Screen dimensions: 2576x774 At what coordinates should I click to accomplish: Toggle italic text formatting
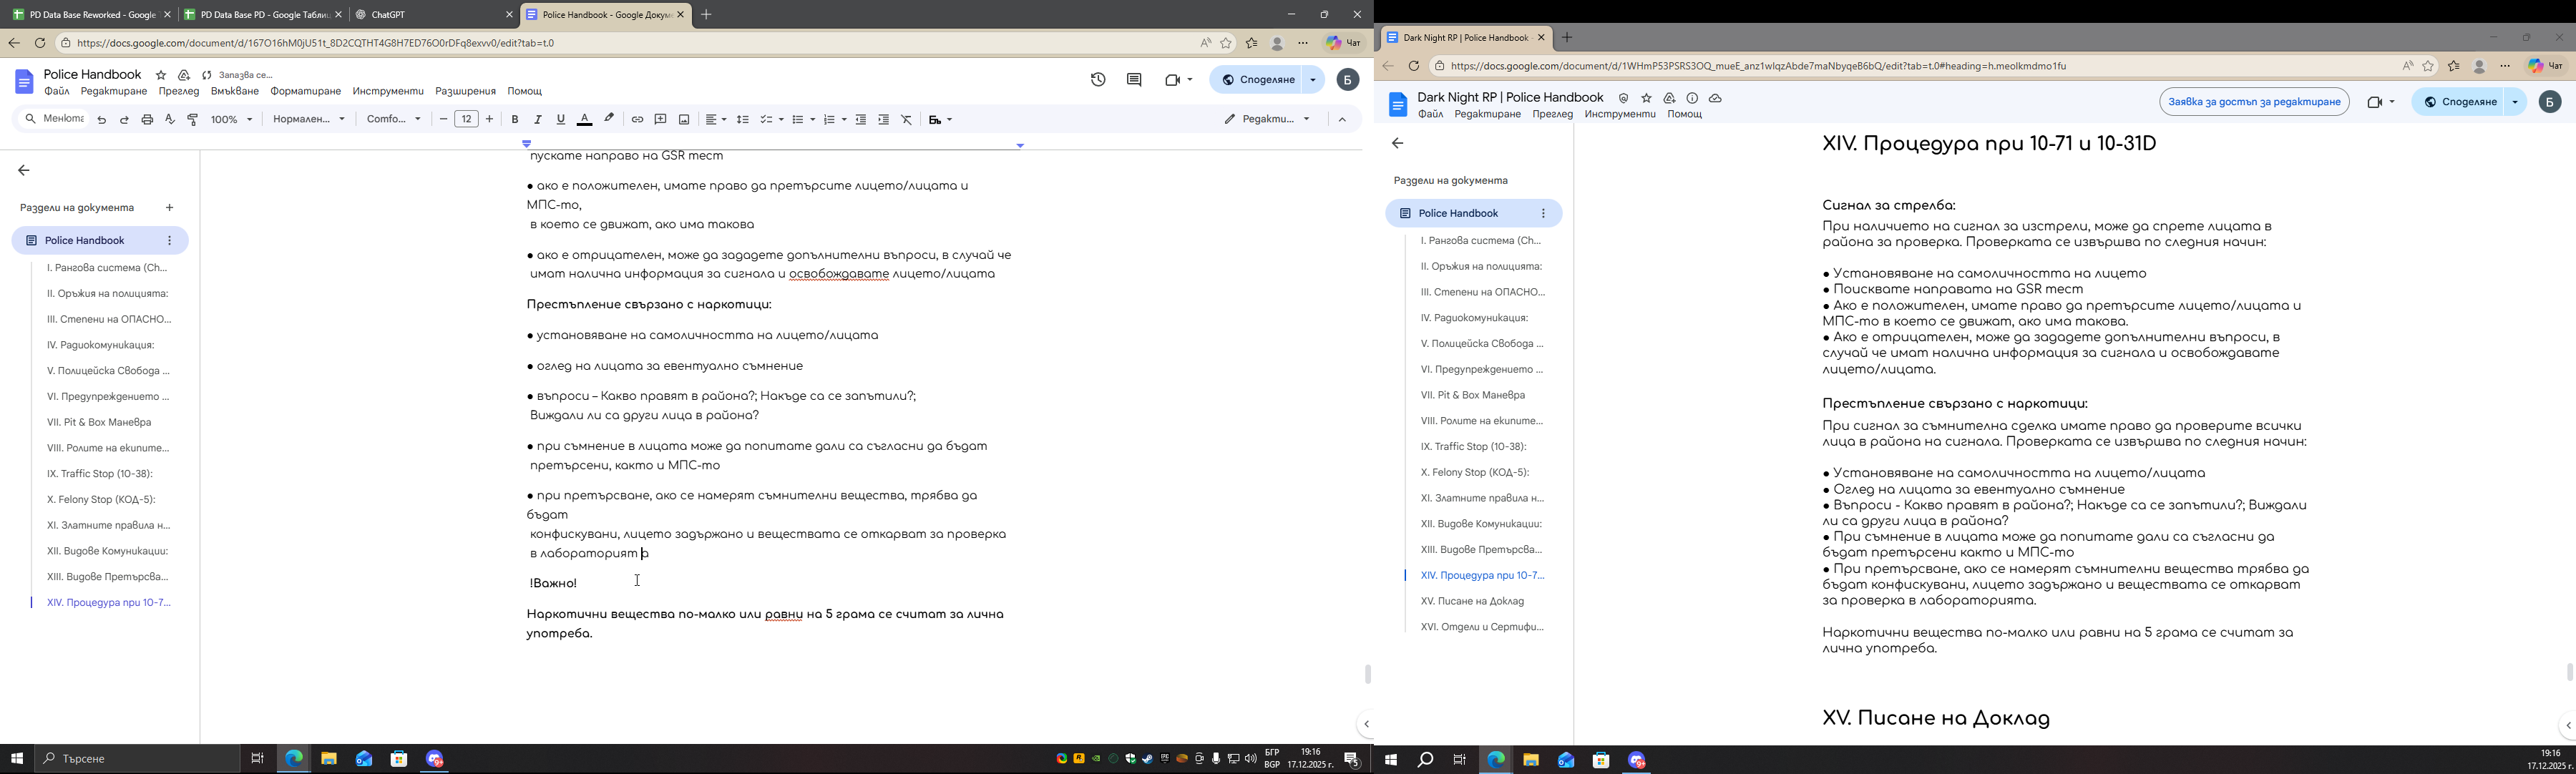click(x=538, y=120)
